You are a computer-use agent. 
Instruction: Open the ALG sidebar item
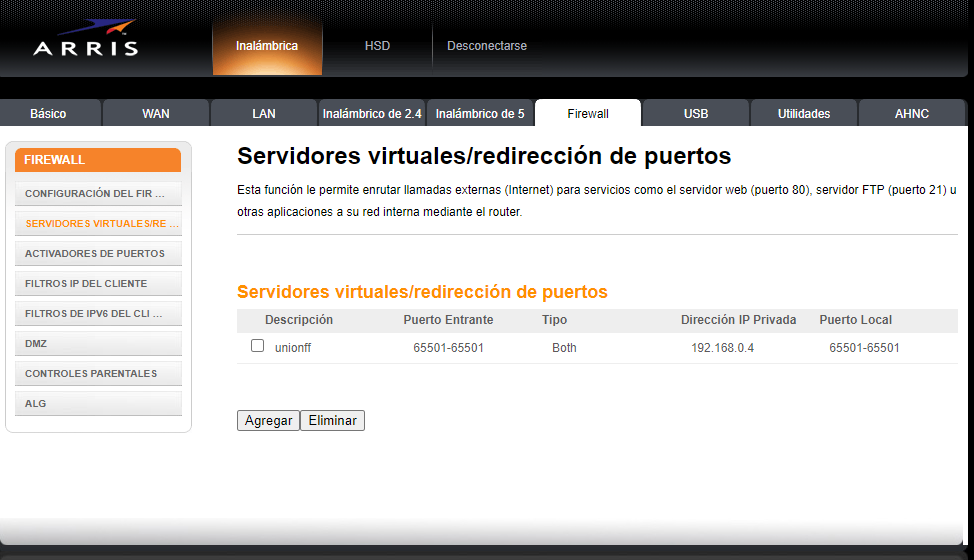98,404
